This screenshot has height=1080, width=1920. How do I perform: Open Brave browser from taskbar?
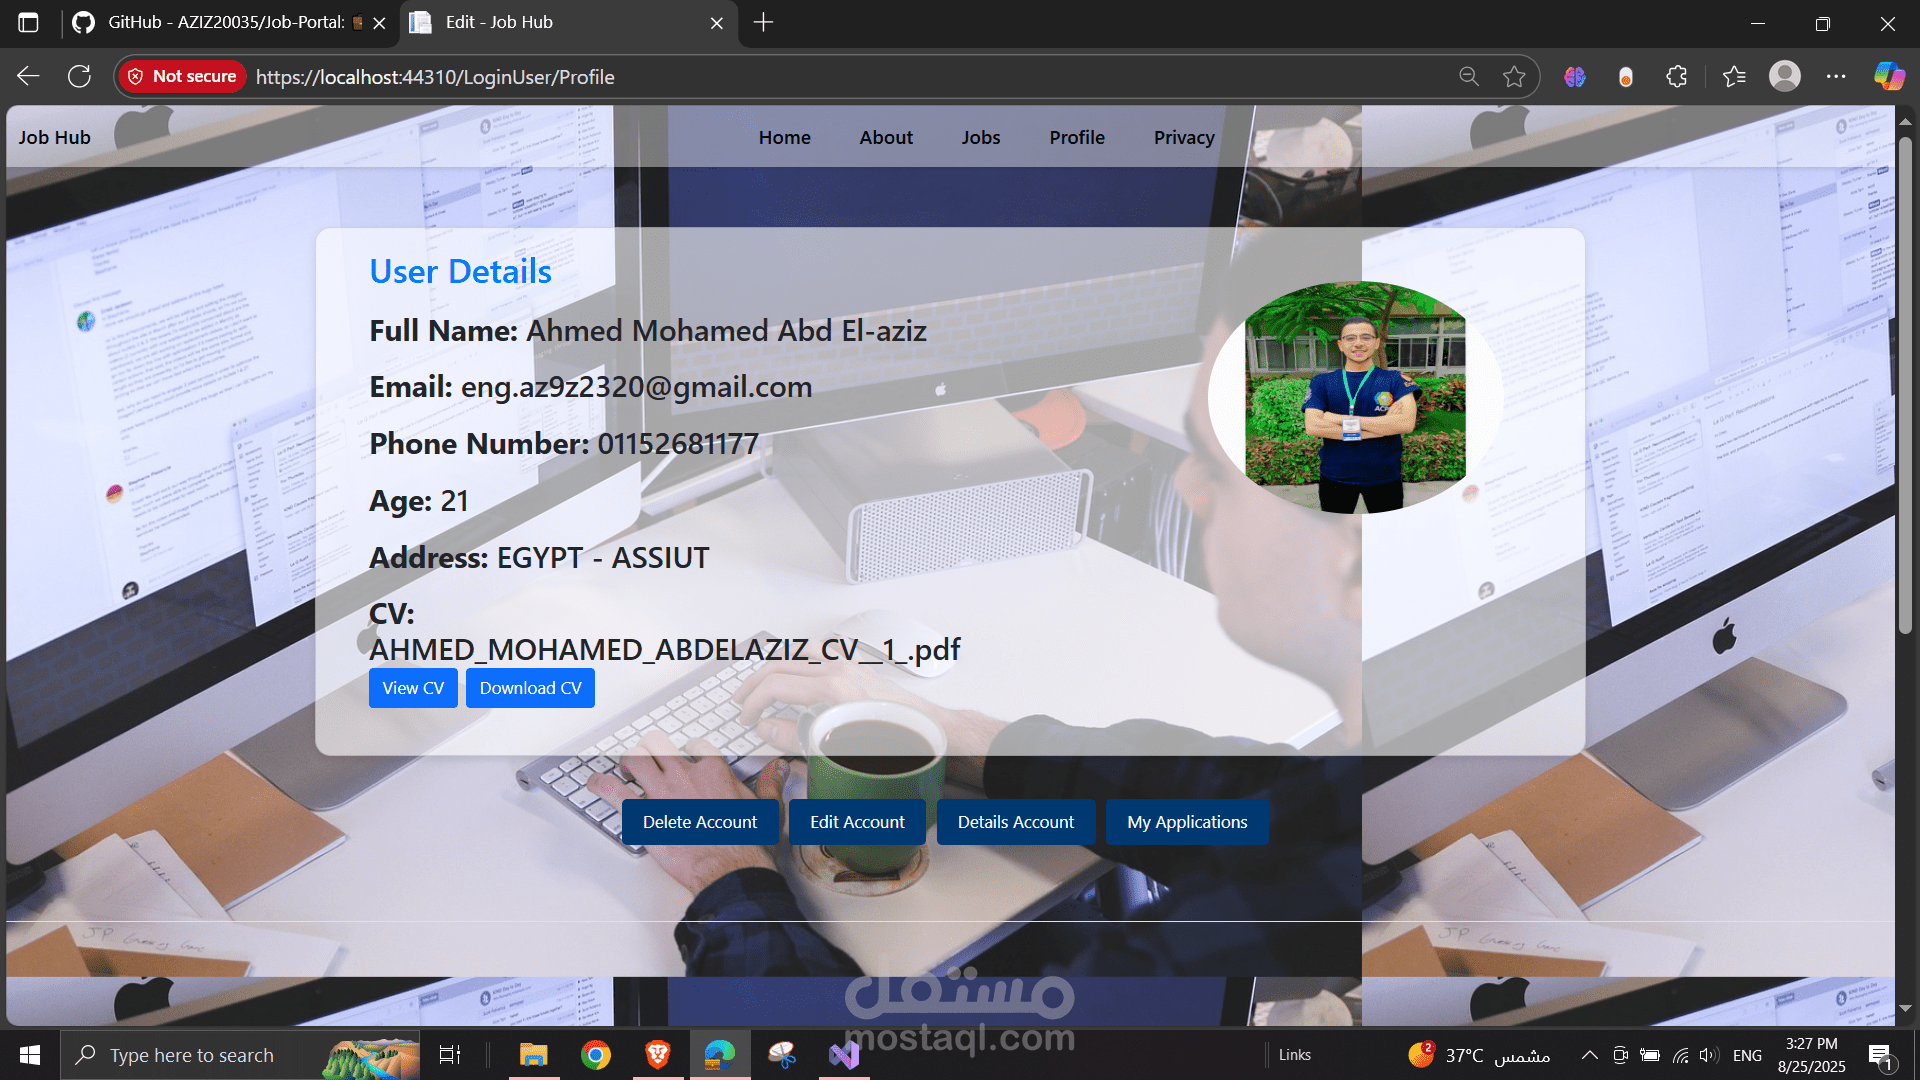tap(657, 1055)
